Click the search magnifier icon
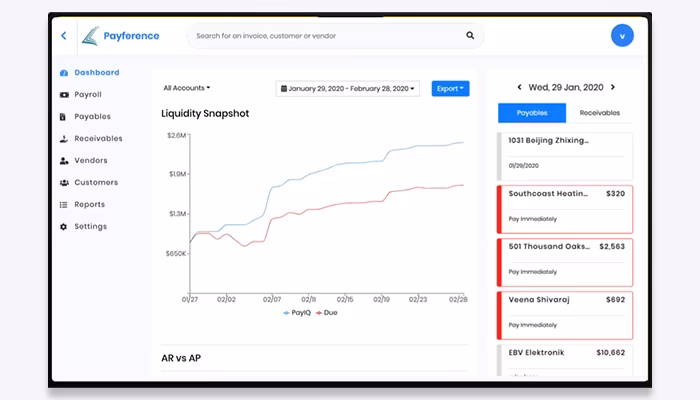 470,35
